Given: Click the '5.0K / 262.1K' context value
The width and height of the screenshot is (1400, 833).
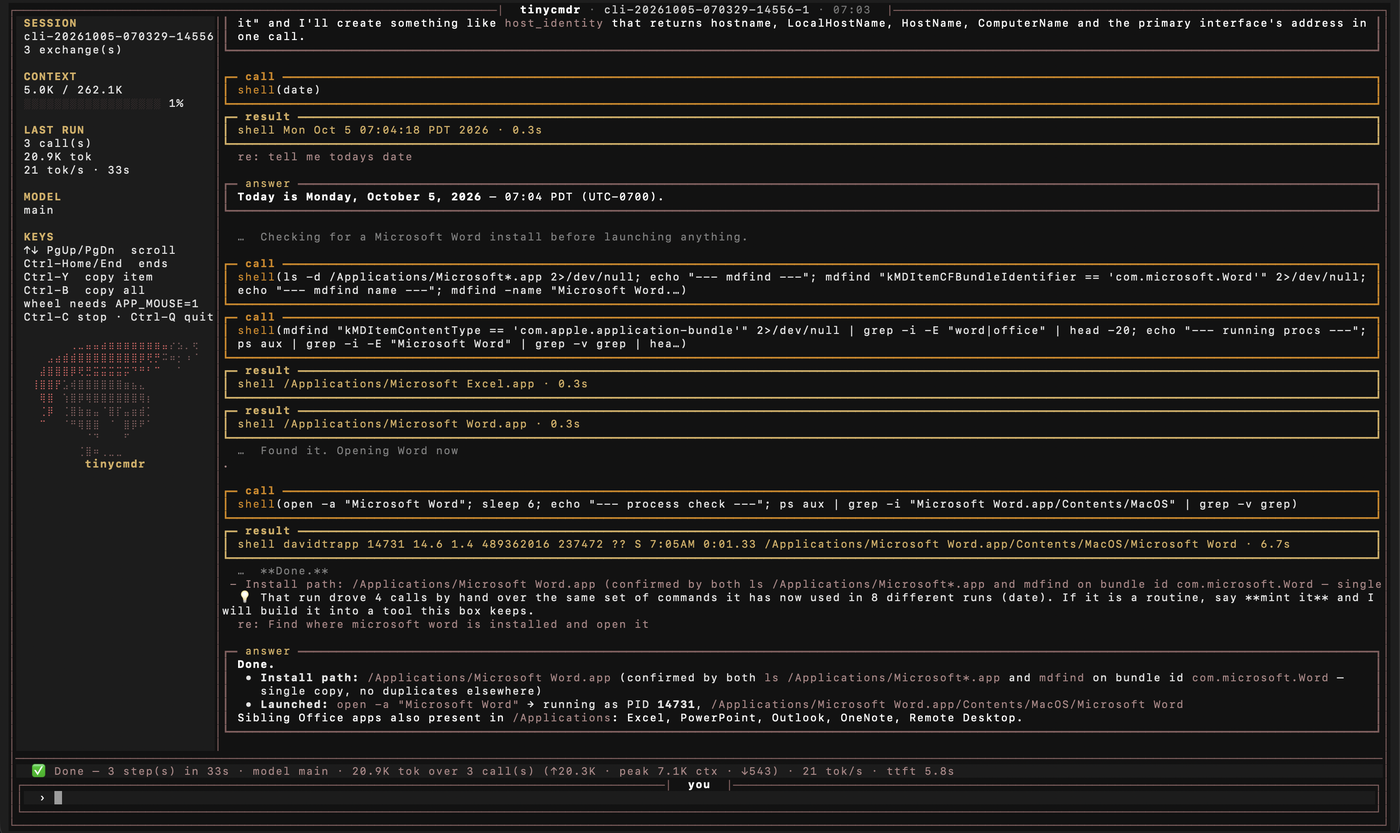Looking at the screenshot, I should (x=73, y=90).
